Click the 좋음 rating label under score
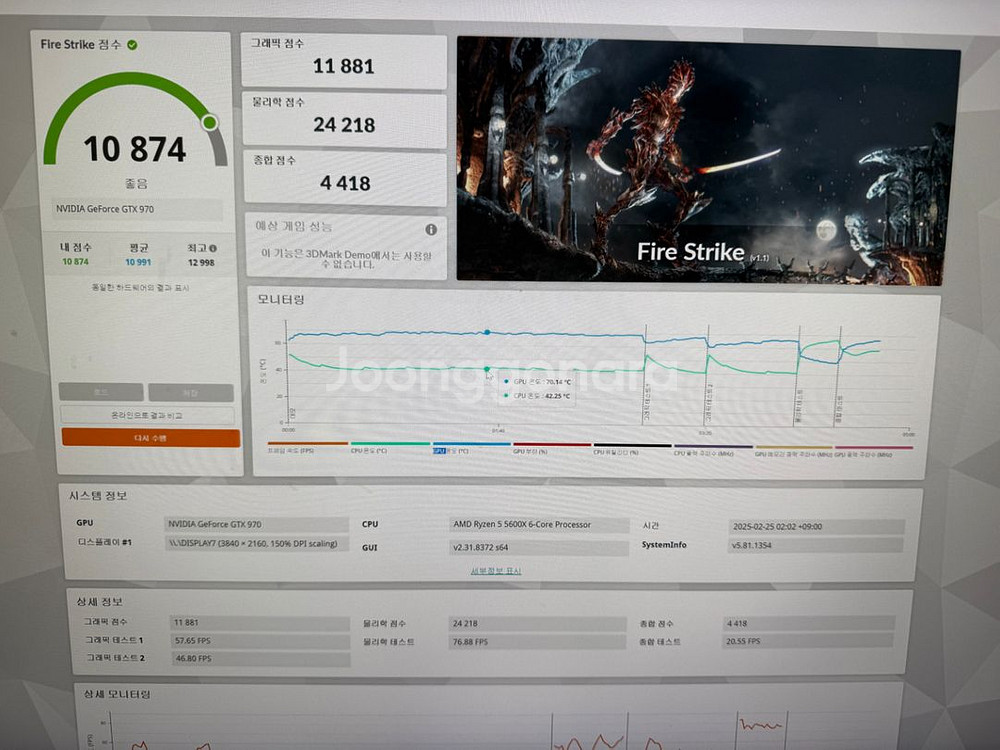 pos(136,184)
